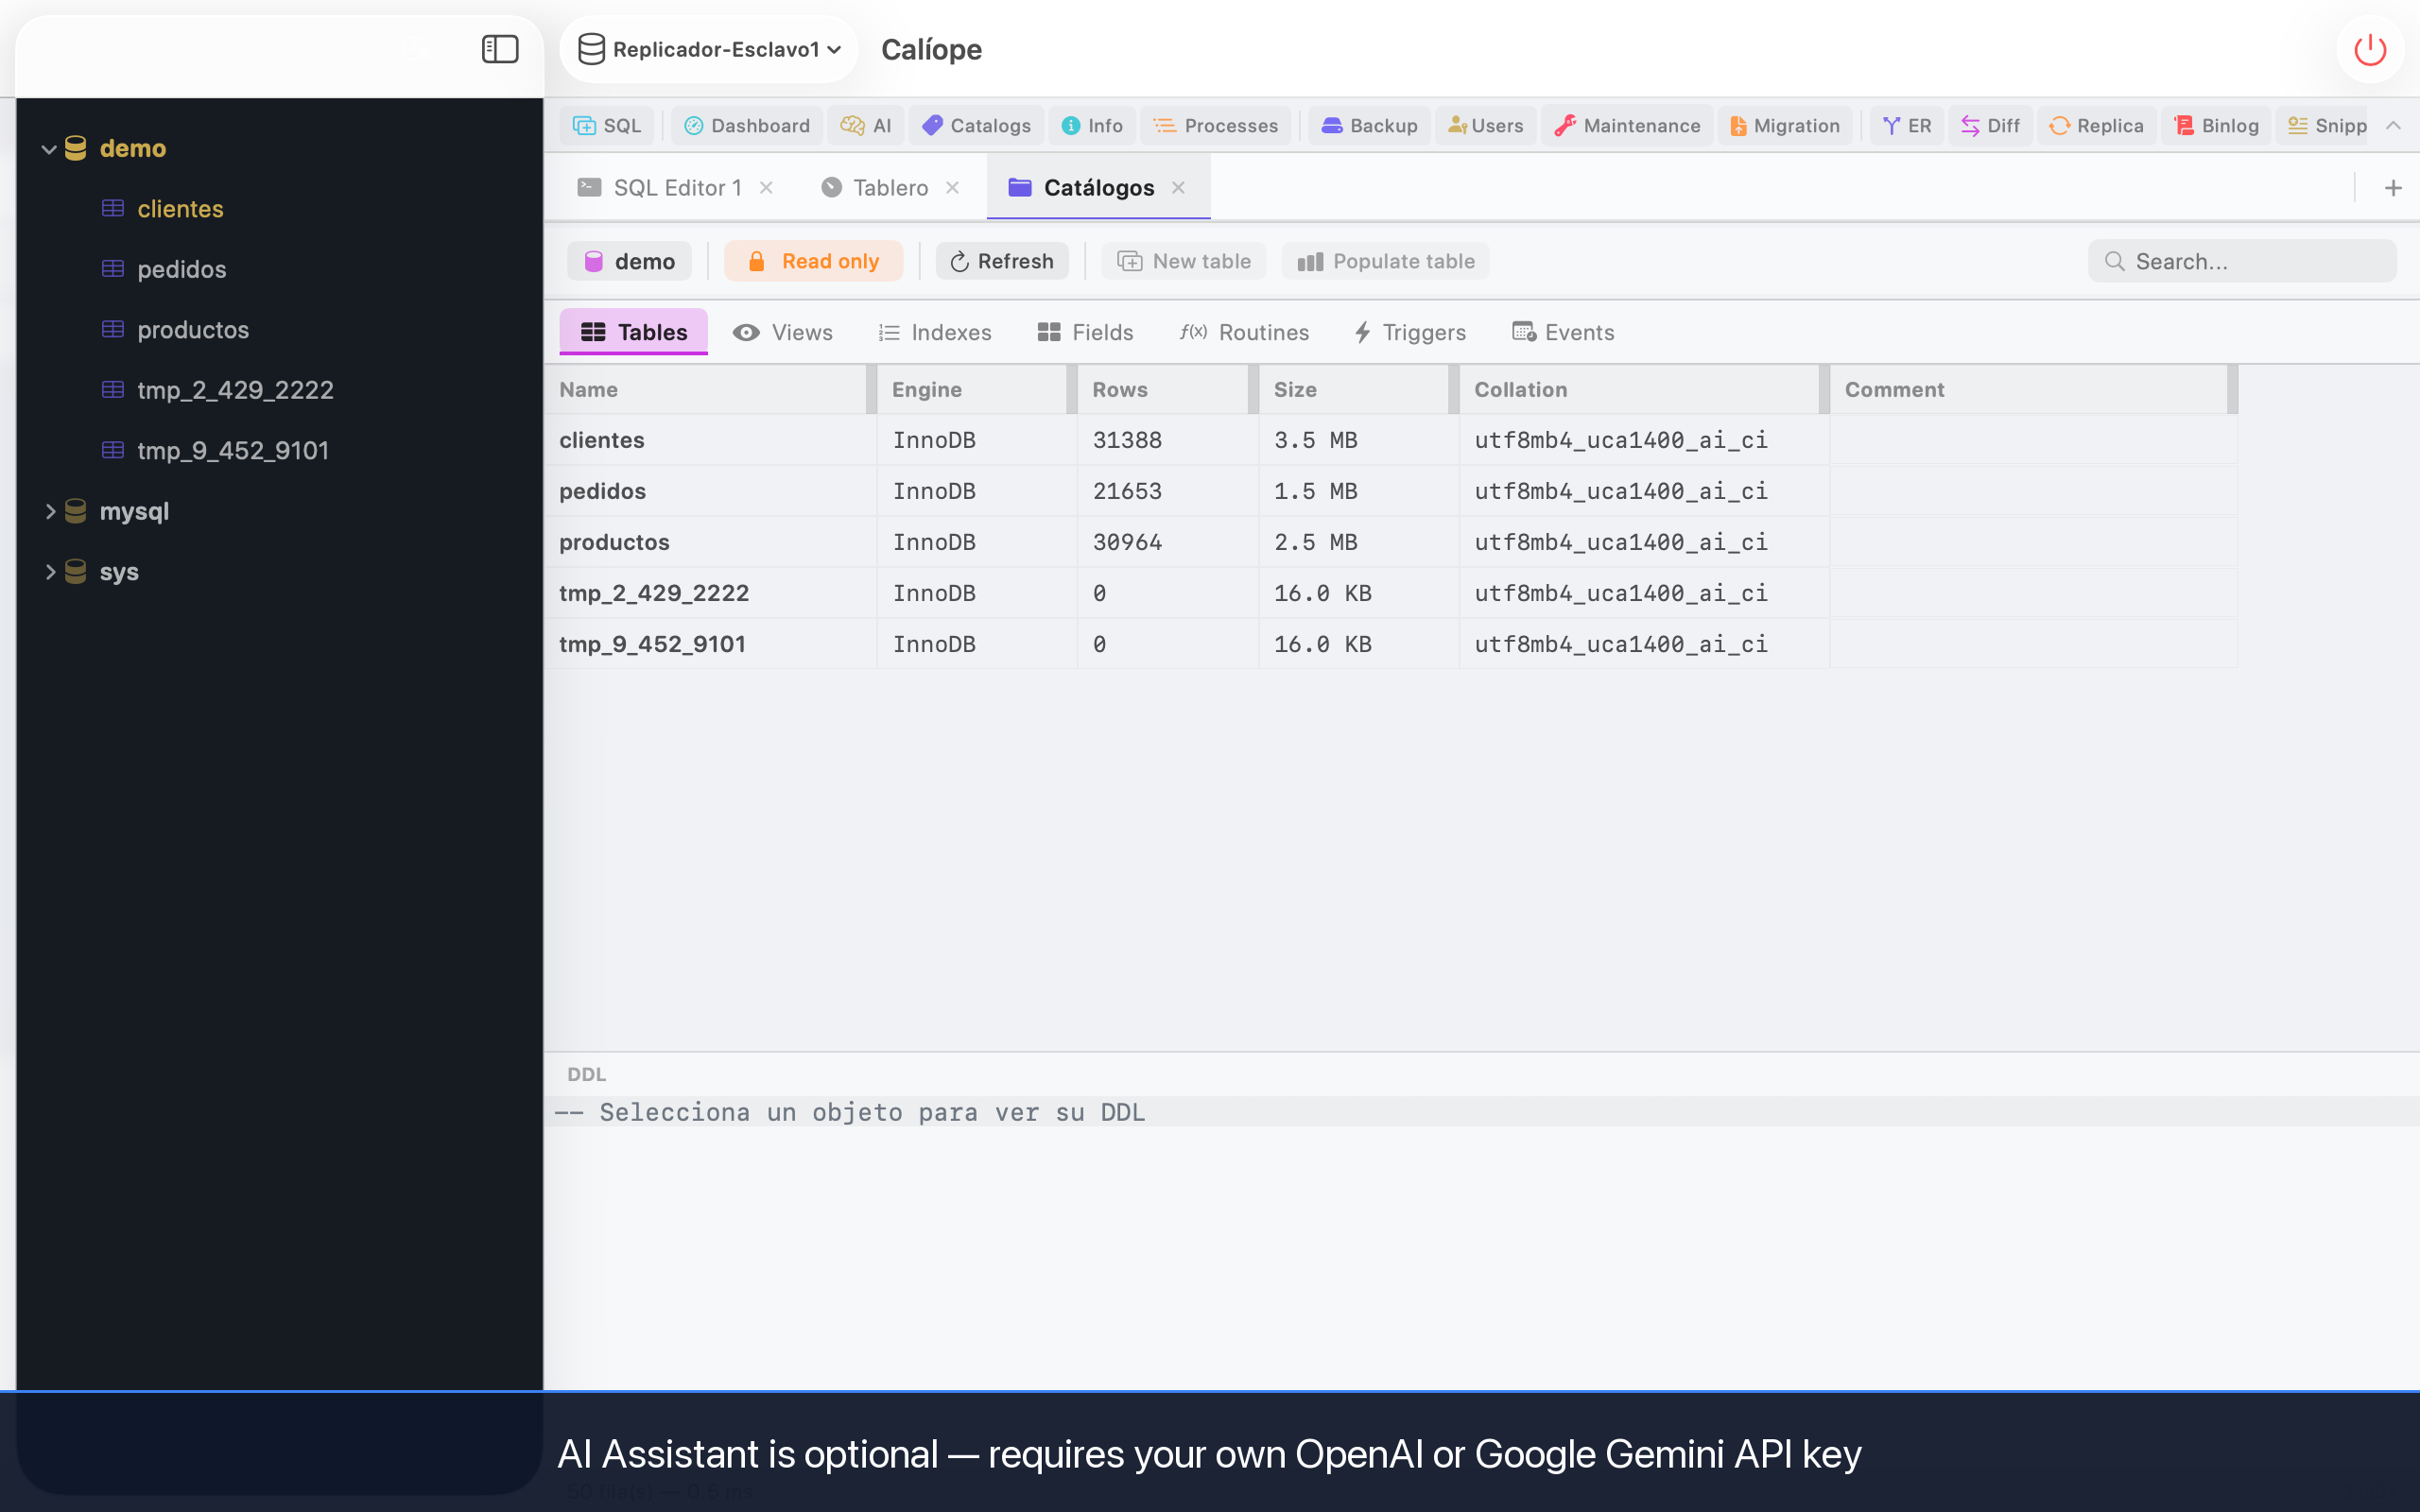Viewport: 2420px width, 1512px height.
Task: Sort by the Collation column header
Action: [1638, 390]
